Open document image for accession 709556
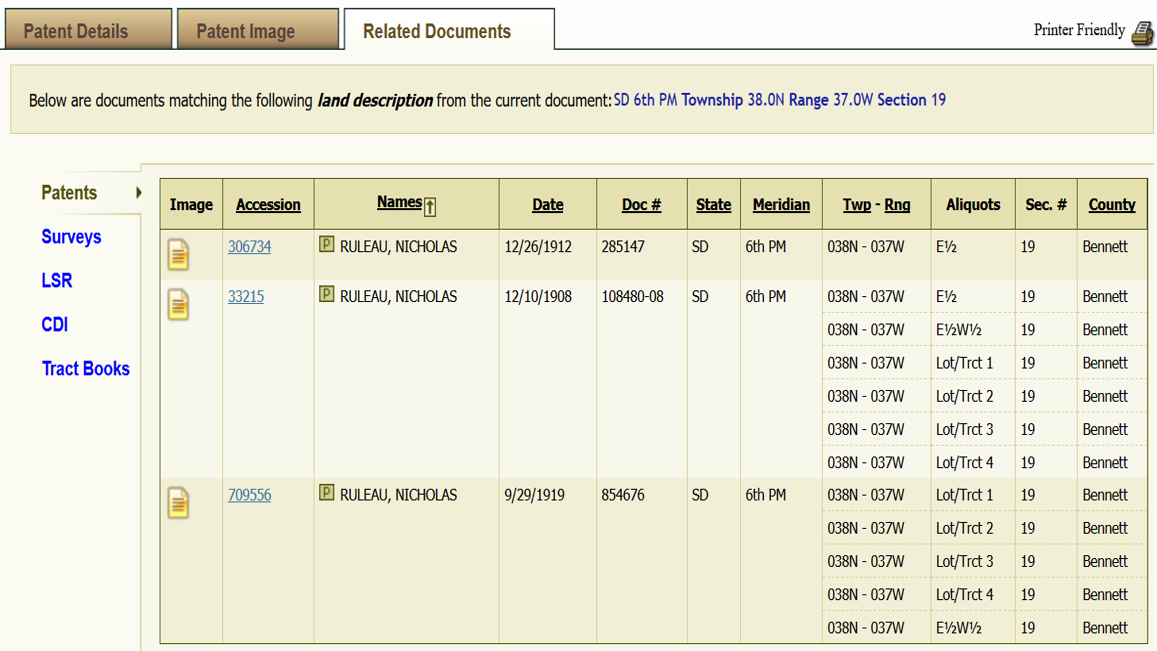Image resolution: width=1157 pixels, height=651 pixels. click(x=179, y=503)
